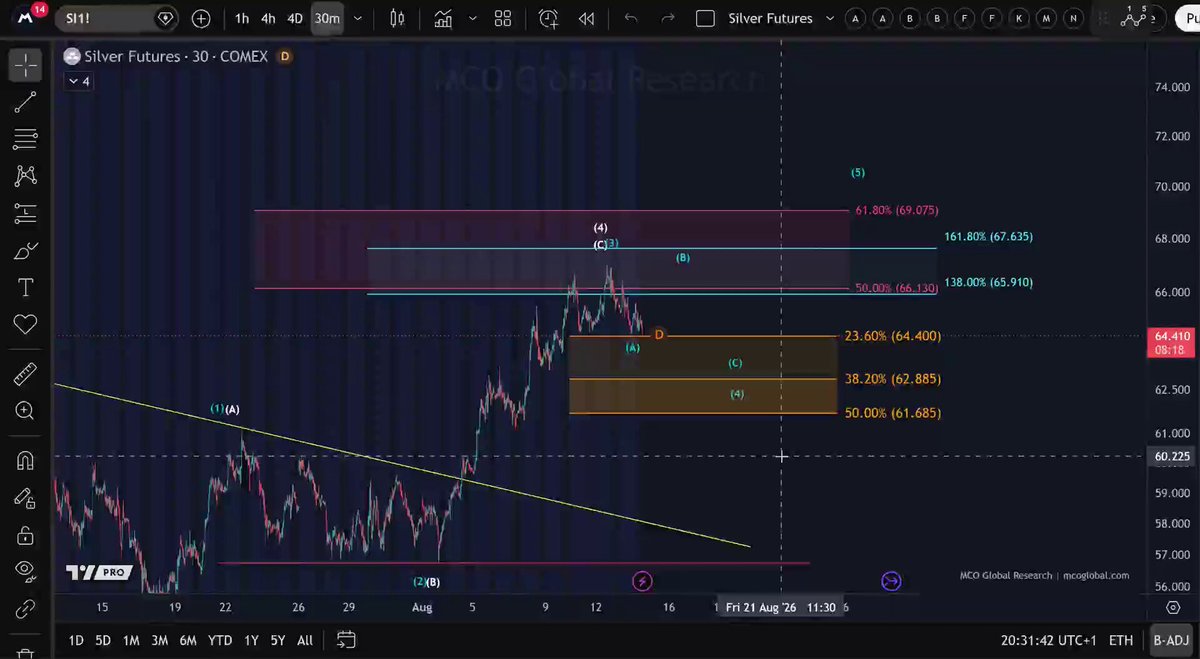Select the crosshair cursor tool
1200x659 pixels.
(x=25, y=65)
